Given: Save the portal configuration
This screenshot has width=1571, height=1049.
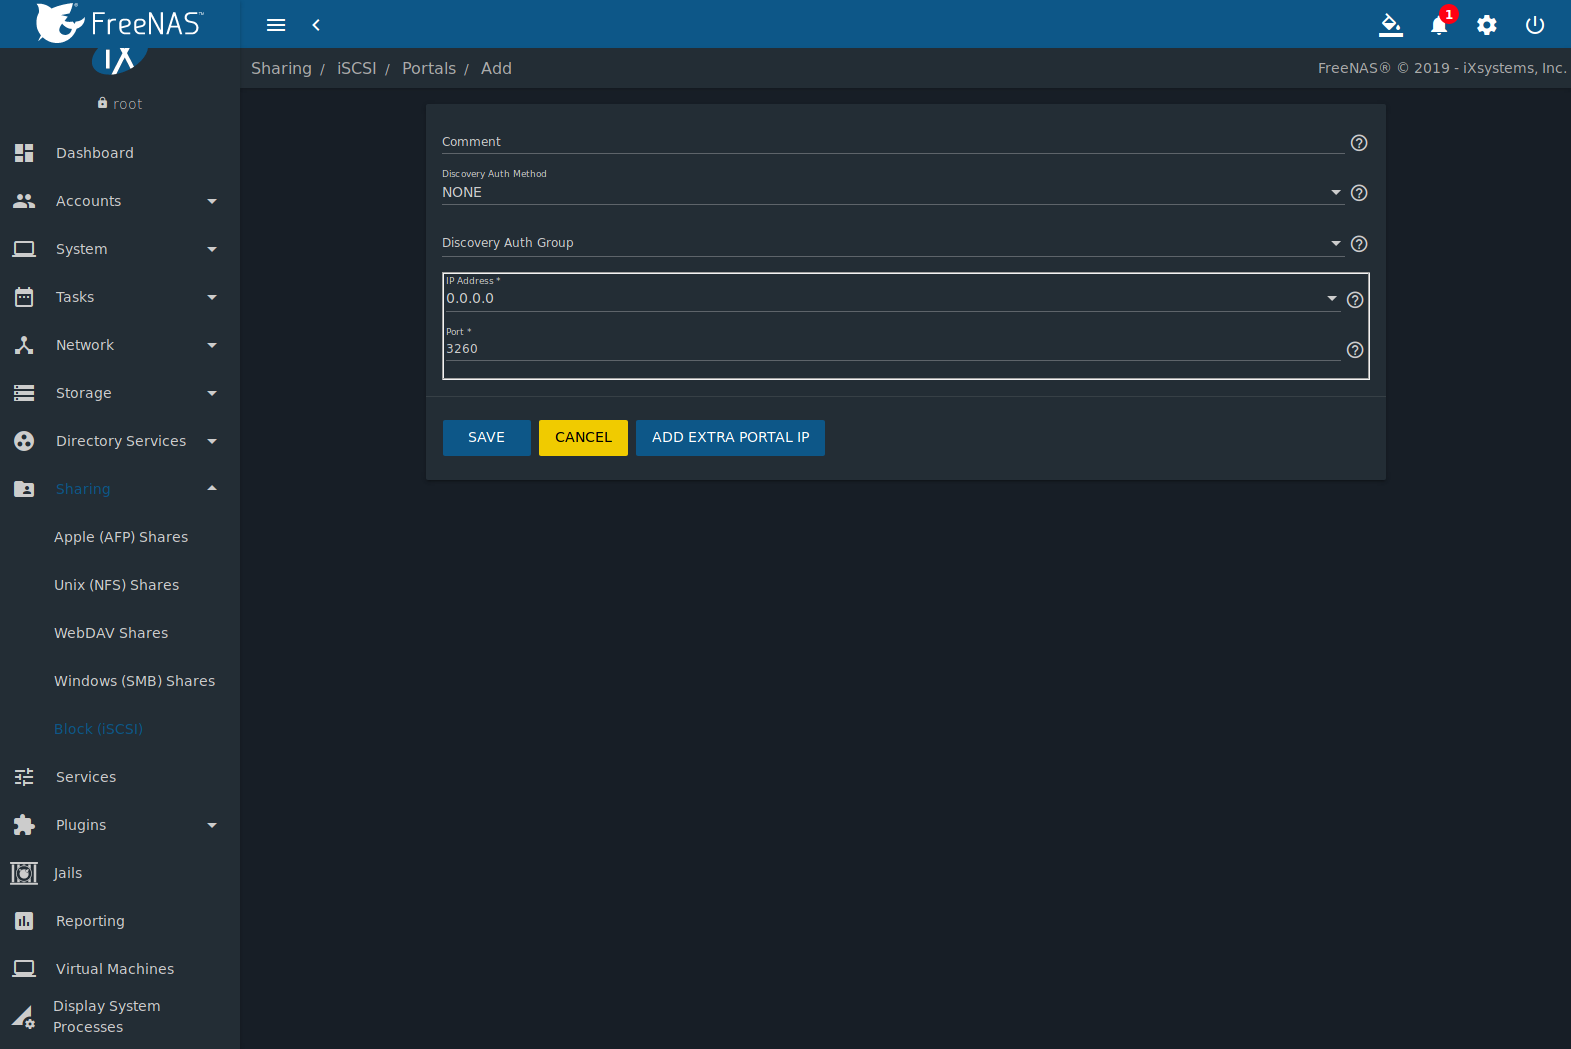Looking at the screenshot, I should (487, 438).
